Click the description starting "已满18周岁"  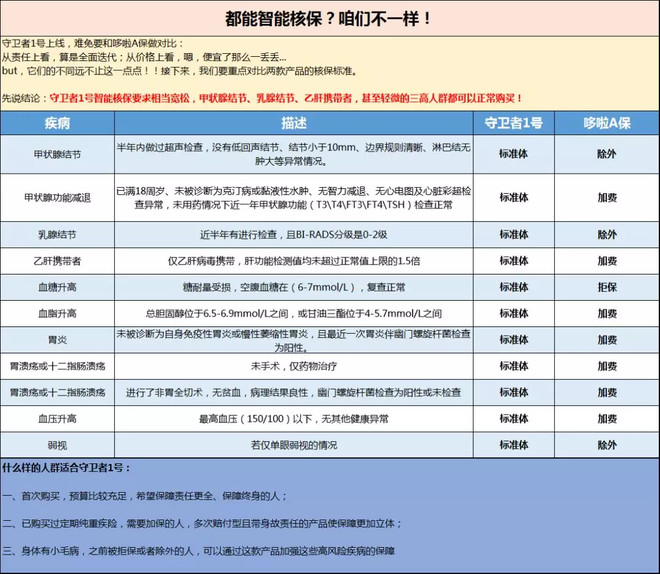coord(293,198)
